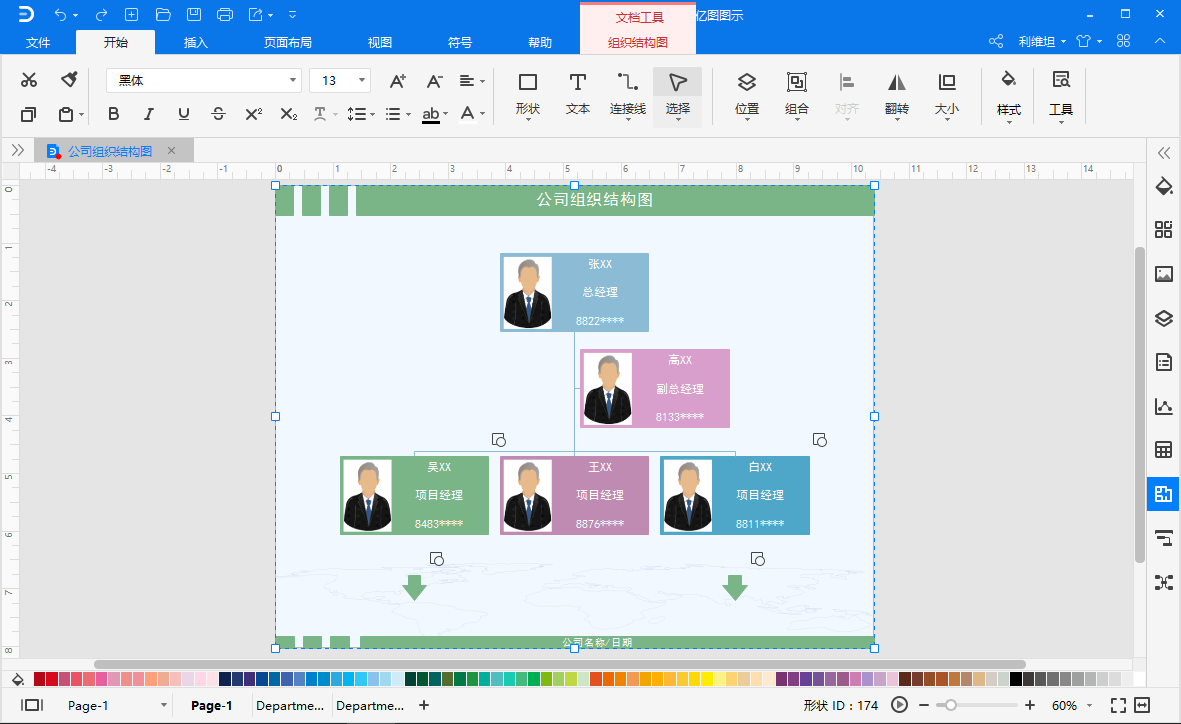Open the 翻转 flip menu

point(896,96)
